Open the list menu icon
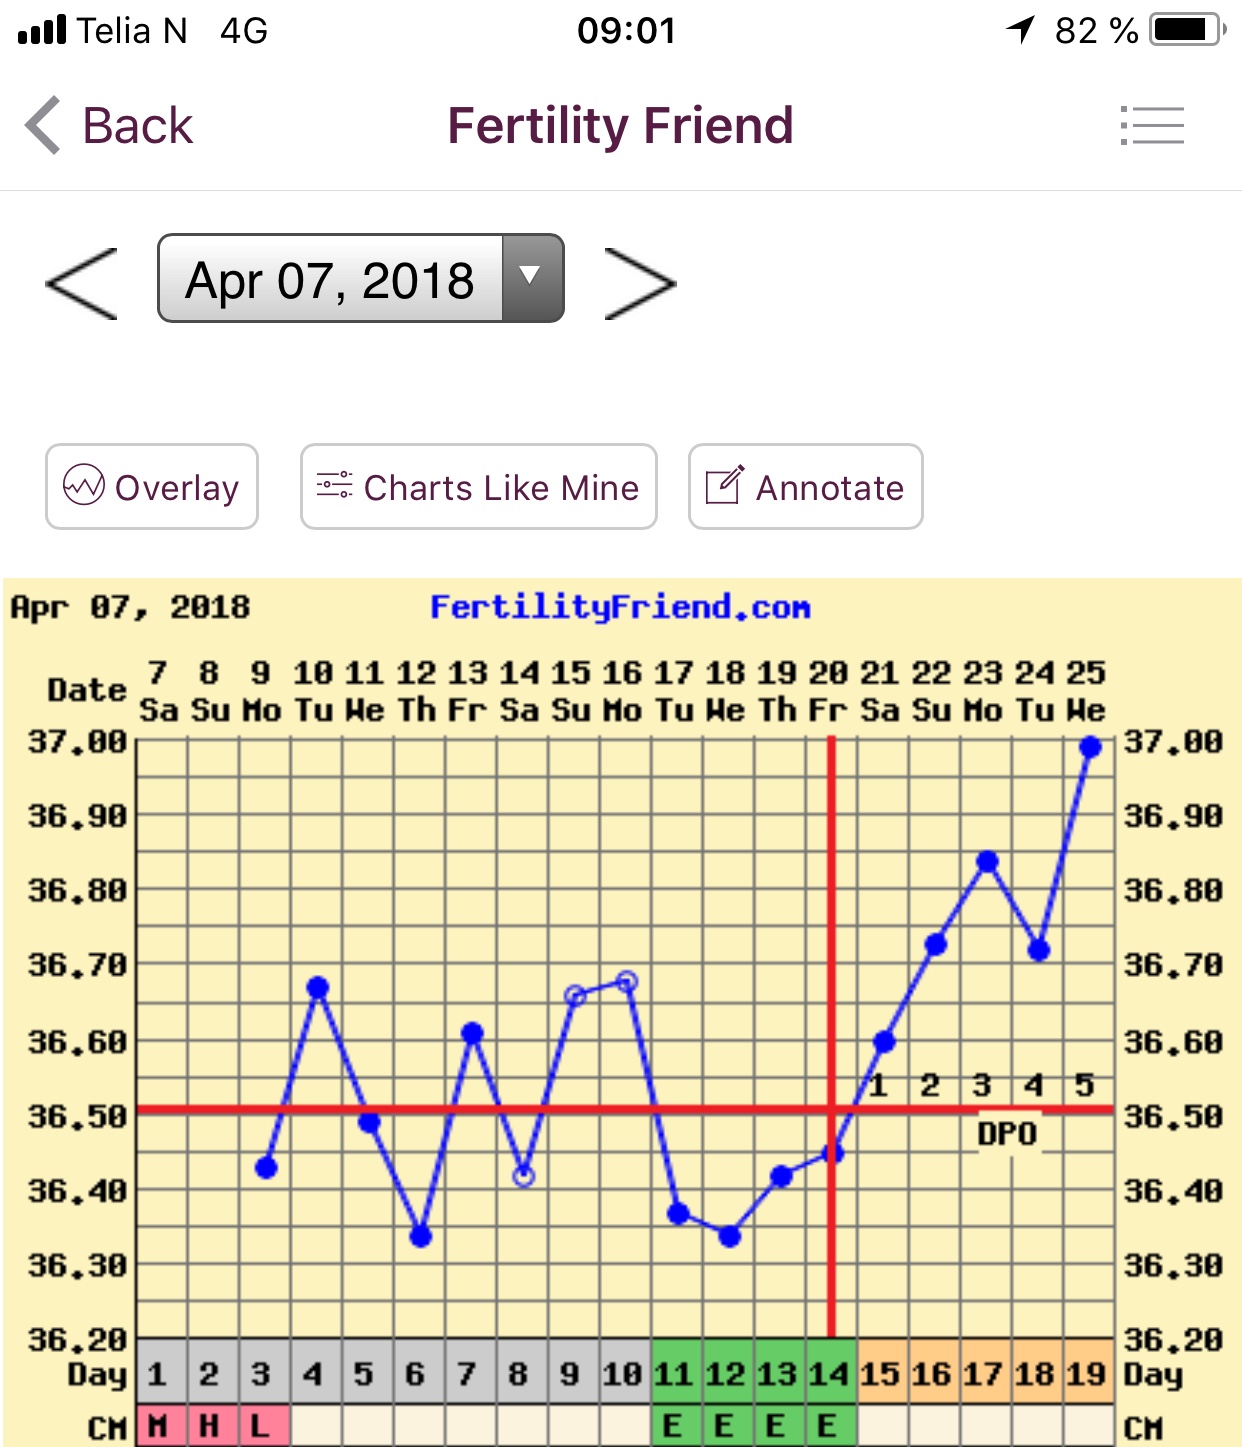The height and width of the screenshot is (1447, 1242). (1152, 126)
